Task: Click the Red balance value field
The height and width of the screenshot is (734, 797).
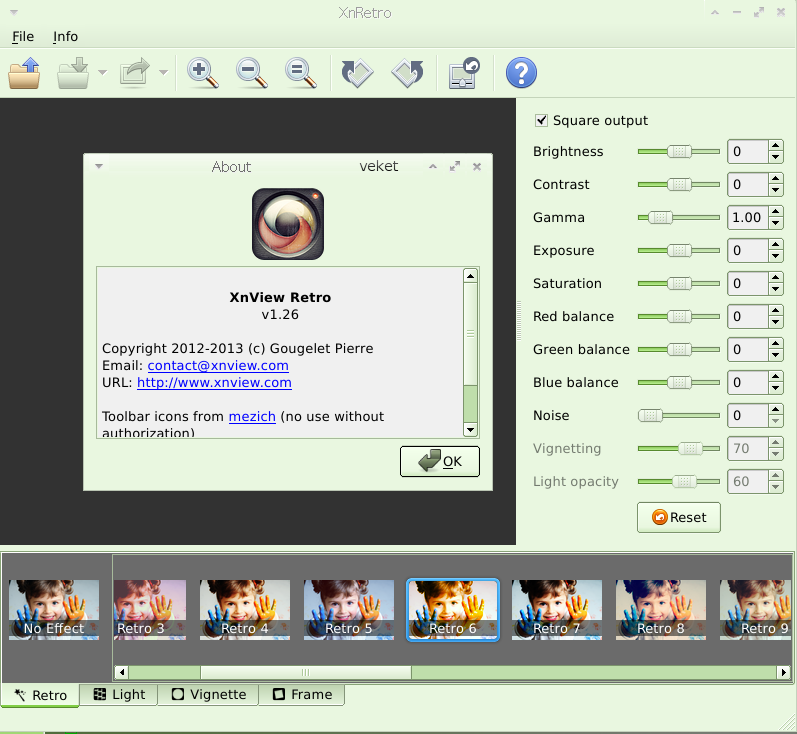Action: 748,317
